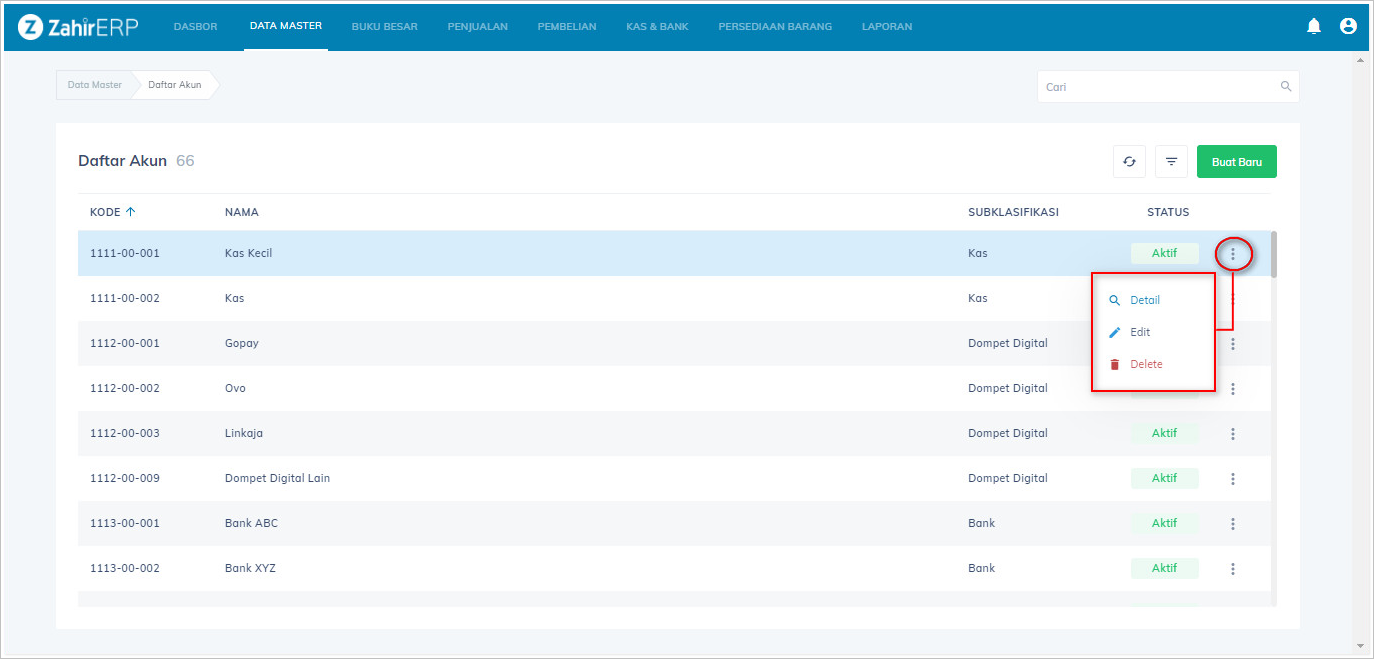Open three-dot menu for Dompet Digital Lain

click(x=1233, y=479)
